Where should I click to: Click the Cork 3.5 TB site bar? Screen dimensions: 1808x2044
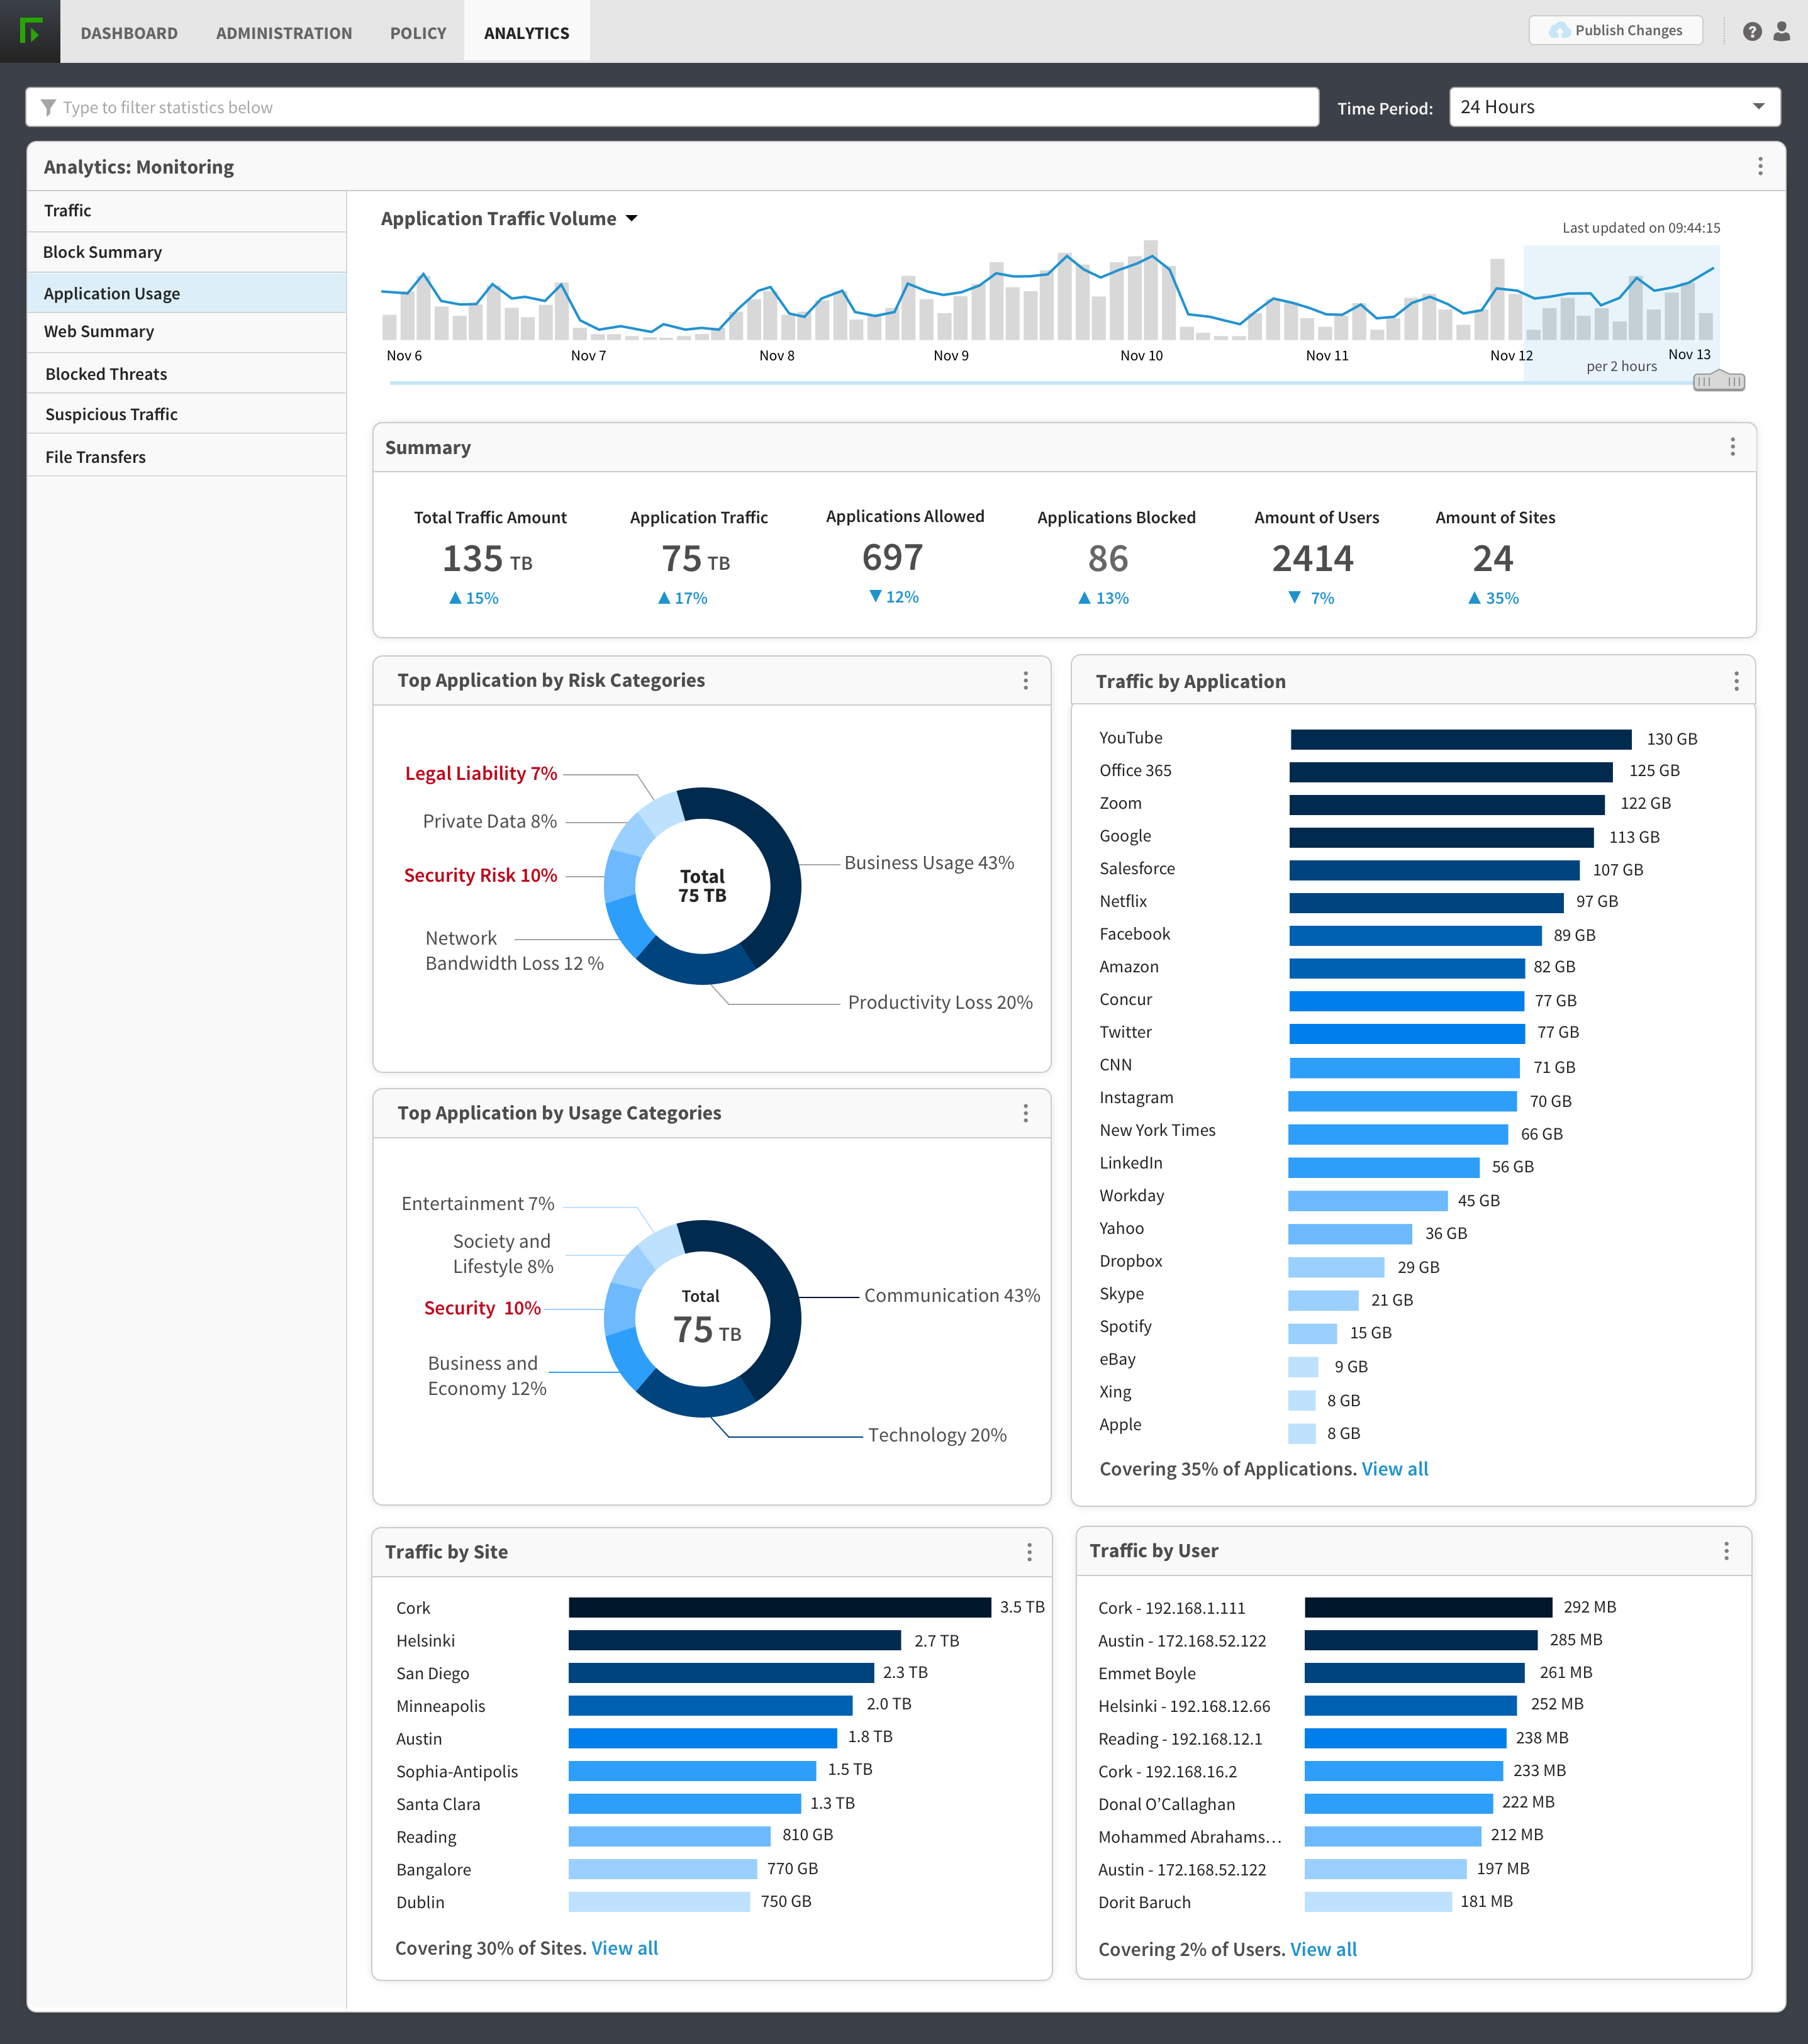pos(779,1607)
